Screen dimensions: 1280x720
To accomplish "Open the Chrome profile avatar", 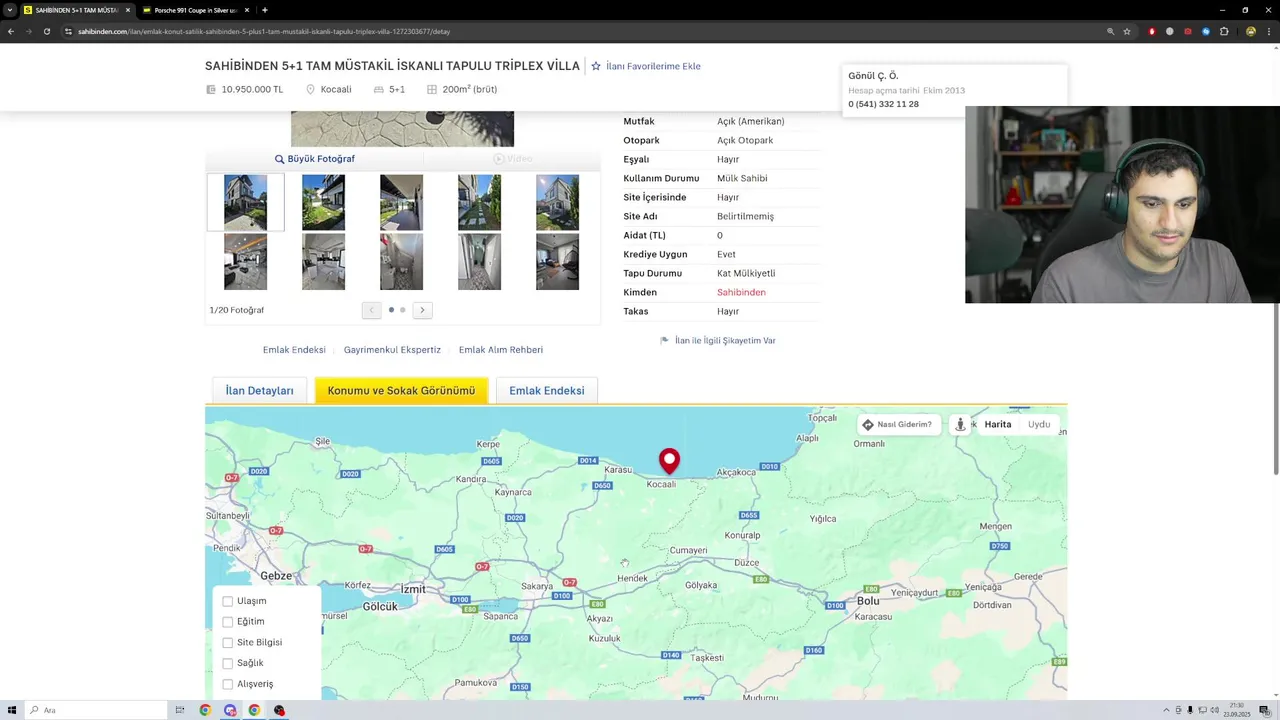I will tap(1251, 31).
